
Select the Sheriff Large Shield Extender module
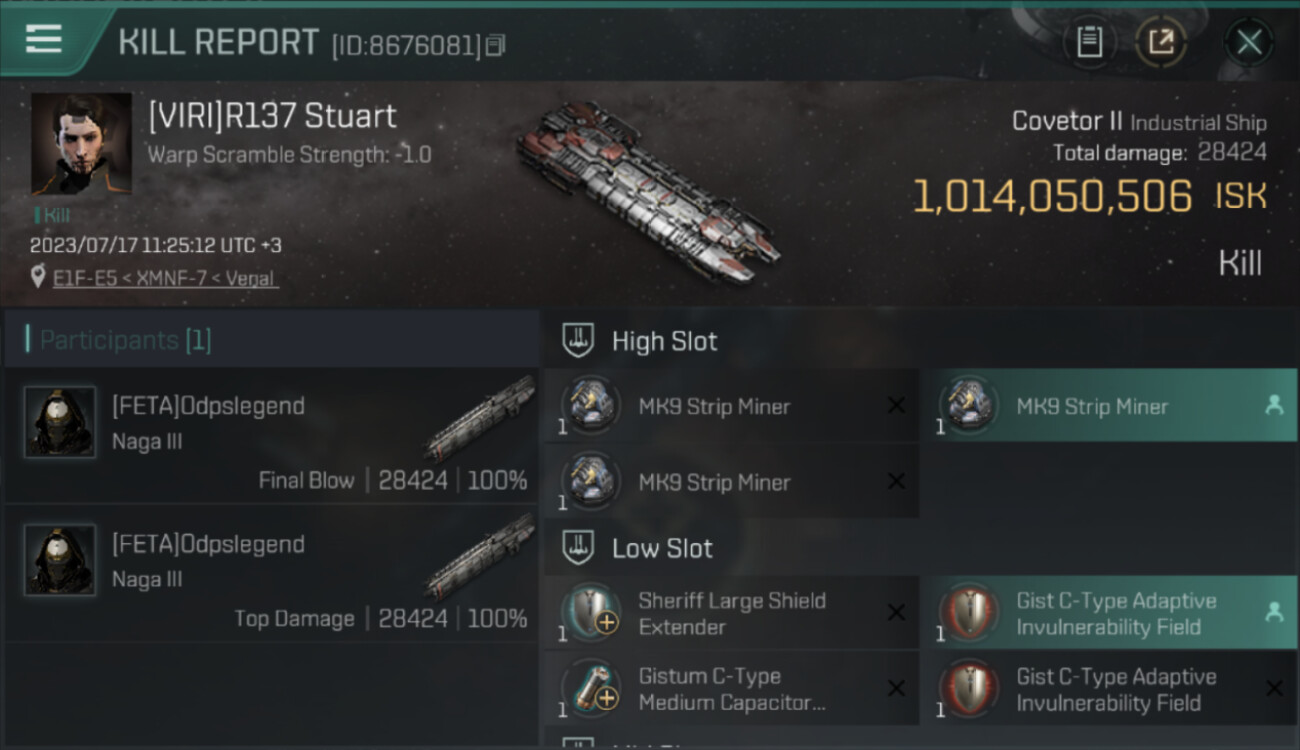click(x=732, y=613)
